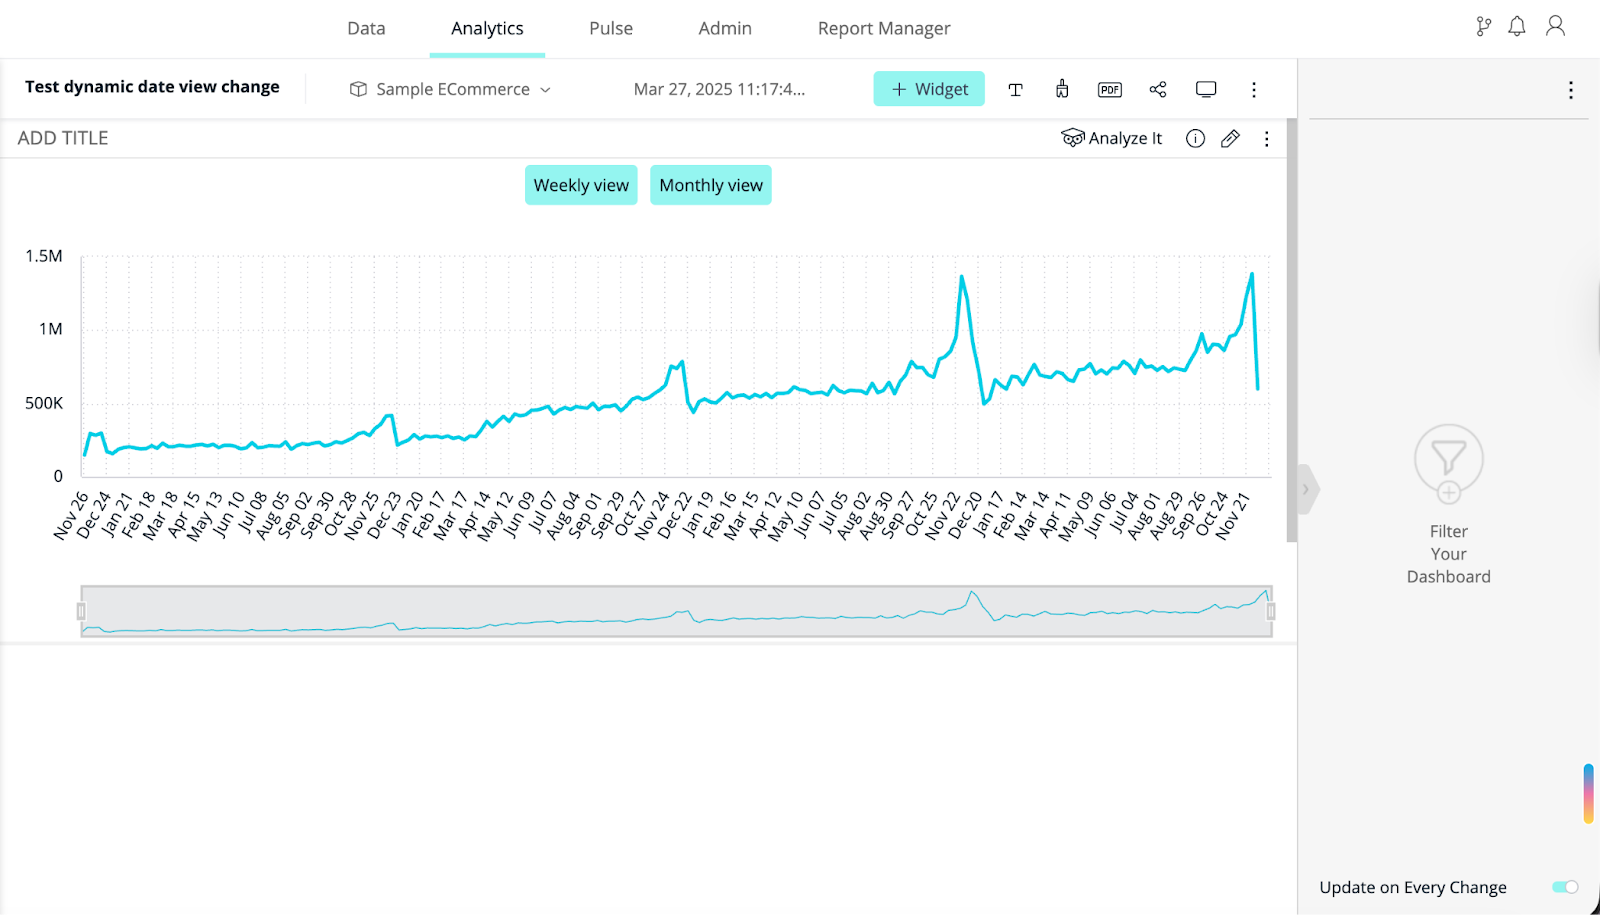The image size is (1600, 915).
Task: Click the left handle of chart range slider
Action: [81, 611]
